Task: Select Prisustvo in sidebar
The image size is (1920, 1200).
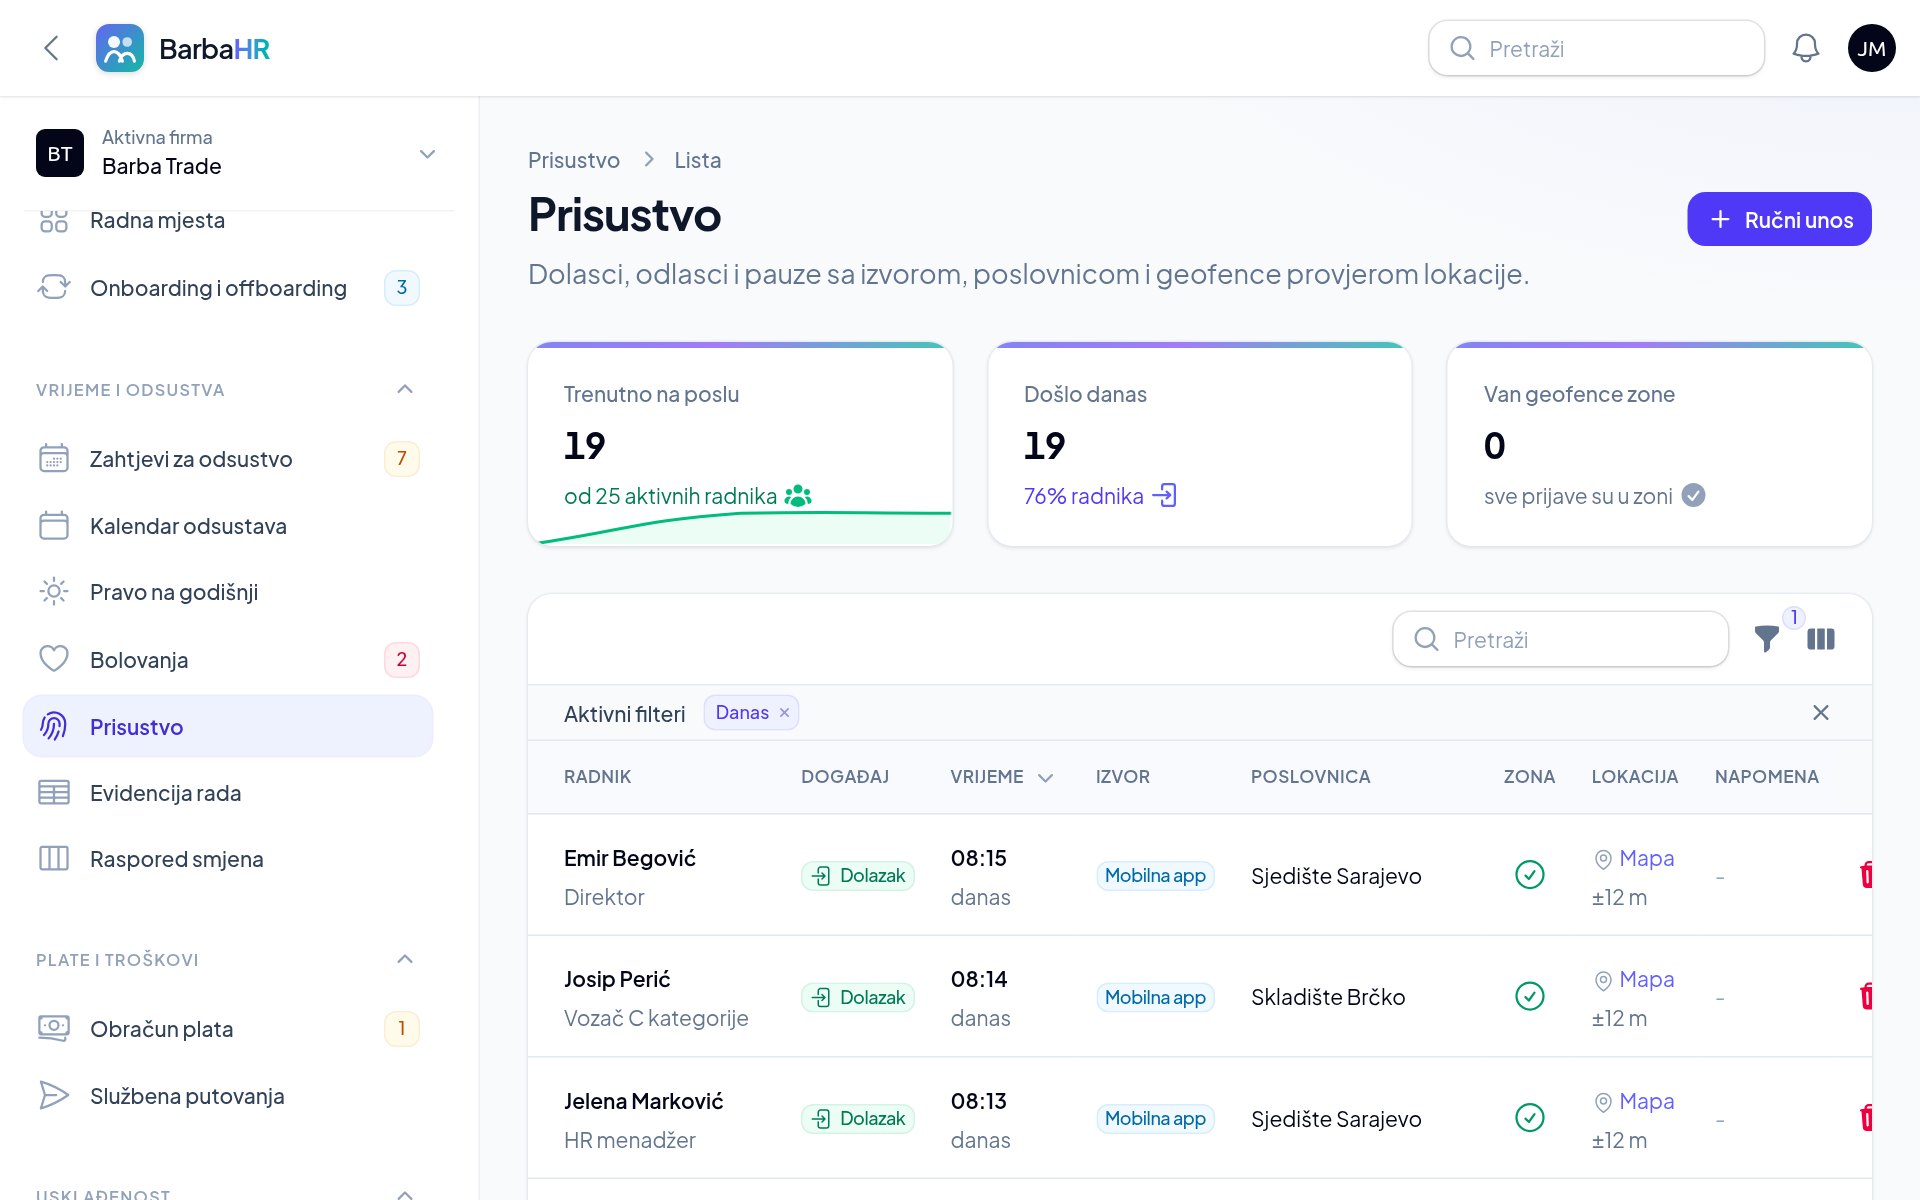Action: click(x=228, y=726)
